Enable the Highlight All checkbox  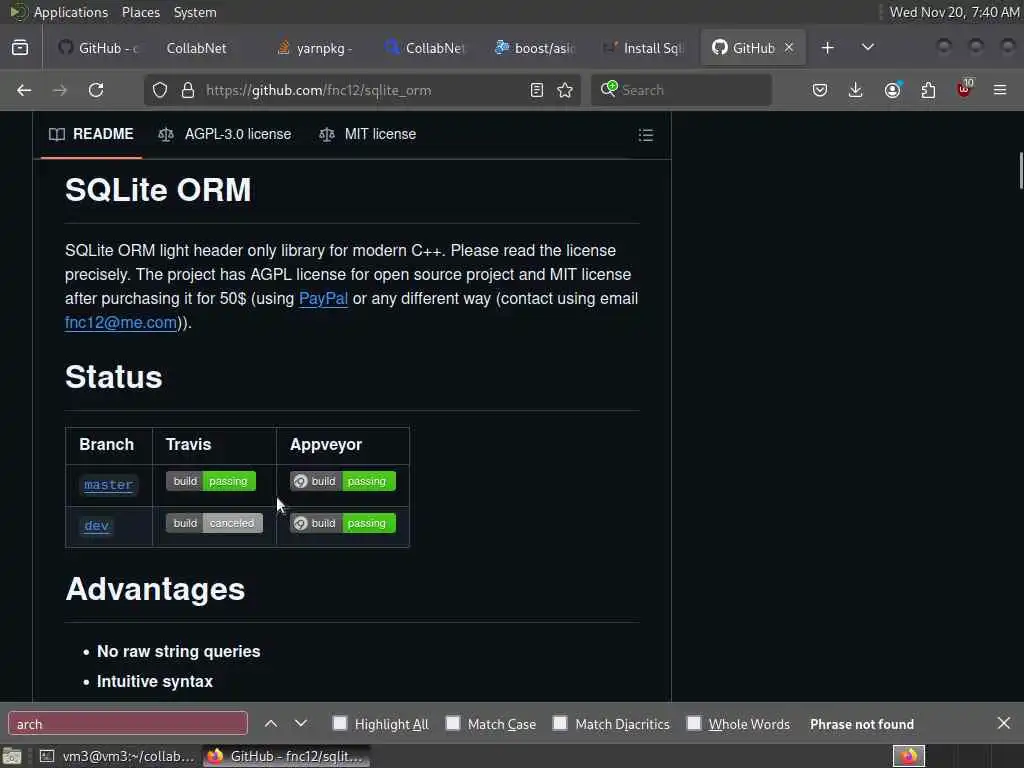(x=340, y=723)
